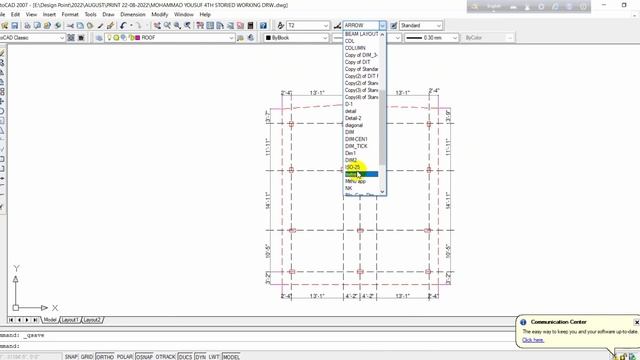Open the ROOF layer dropdown
Image resolution: width=640 pixels, height=360 pixels.
pos(231,38)
